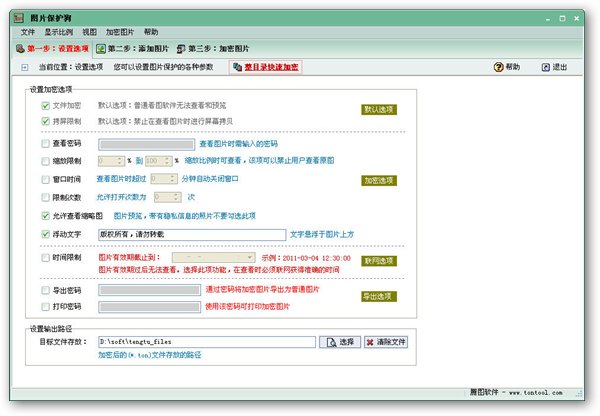Click the 第二步 add-pictures step icon
The height and width of the screenshot is (416, 600).
pos(101,49)
